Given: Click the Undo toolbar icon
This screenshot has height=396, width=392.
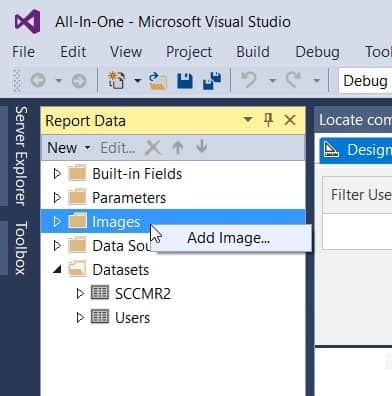Looking at the screenshot, I should (x=249, y=80).
